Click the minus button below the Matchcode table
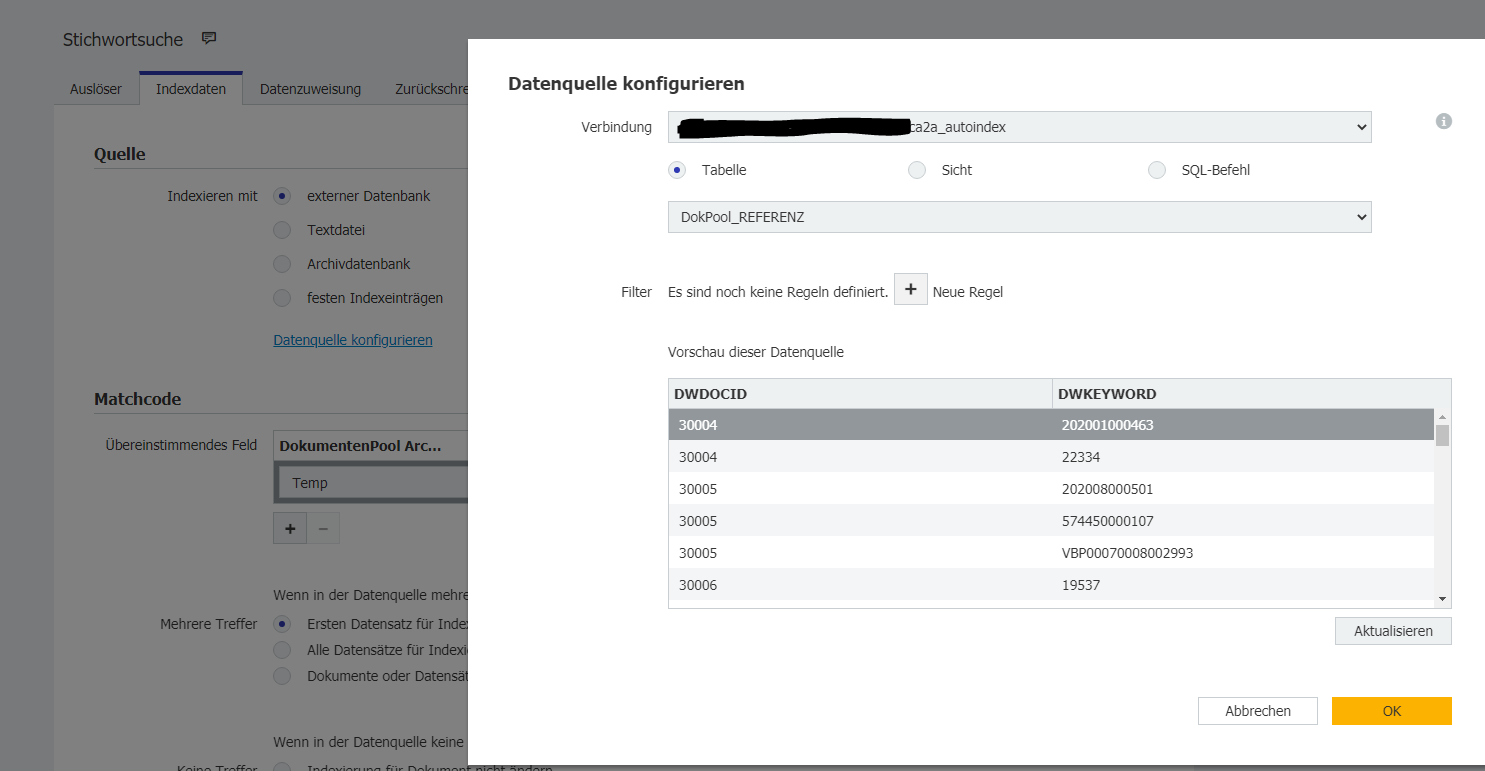Viewport: 1485px width, 771px height. tap(322, 528)
